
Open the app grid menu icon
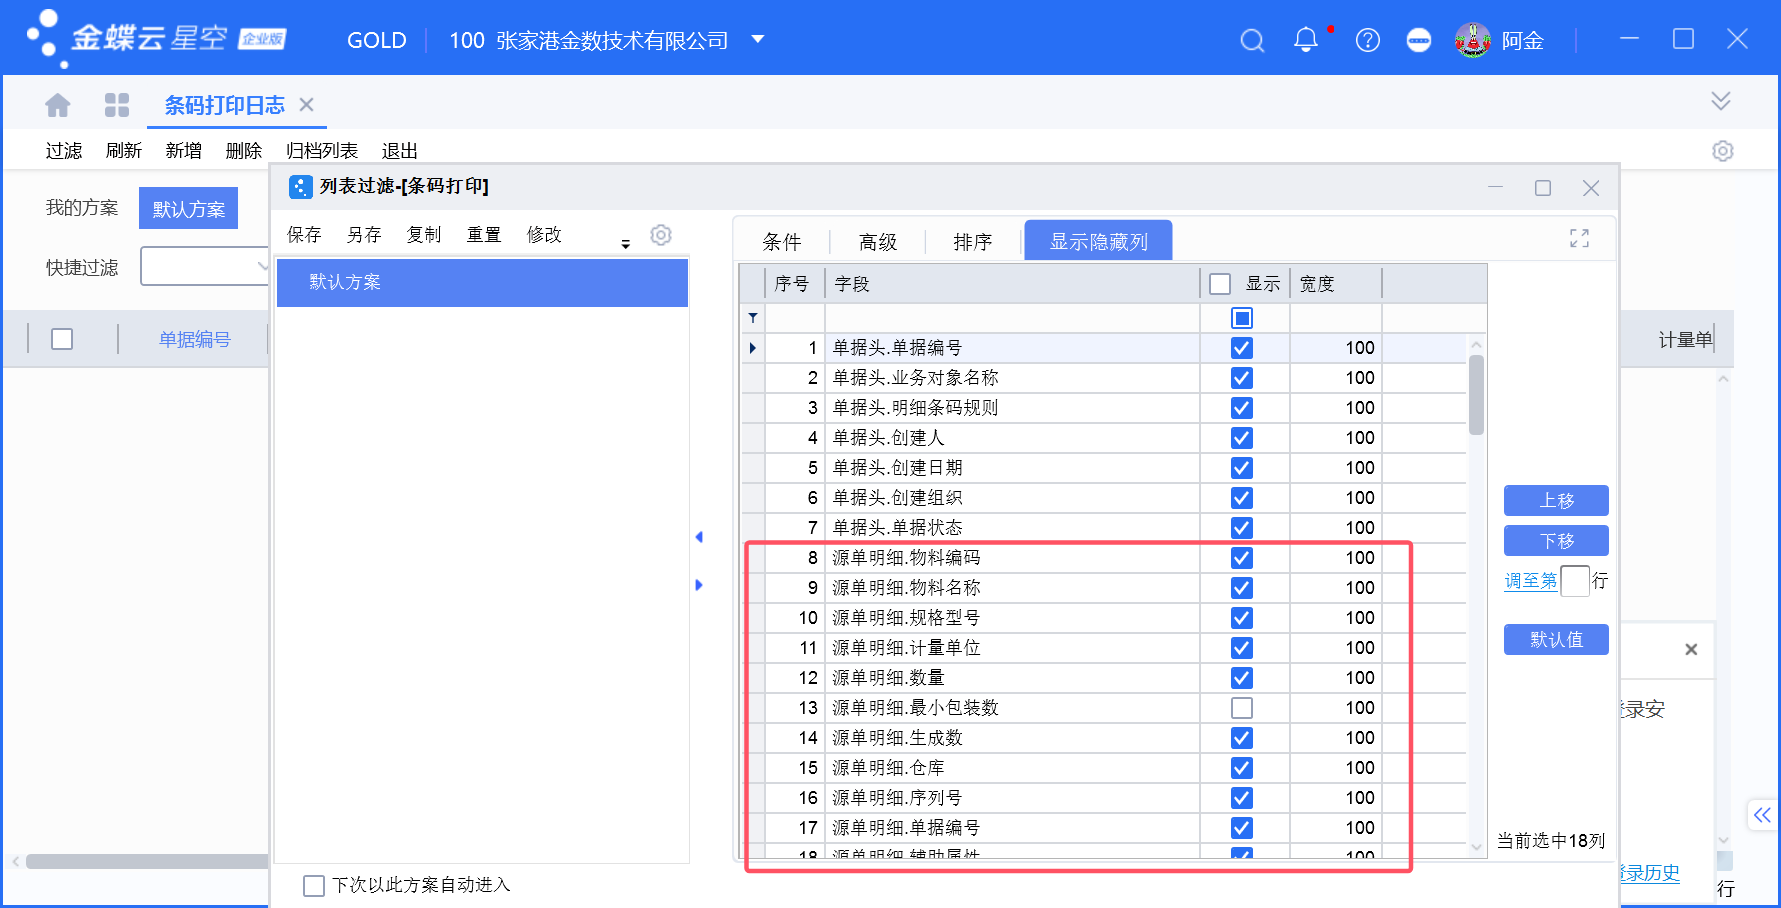pyautogui.click(x=117, y=105)
